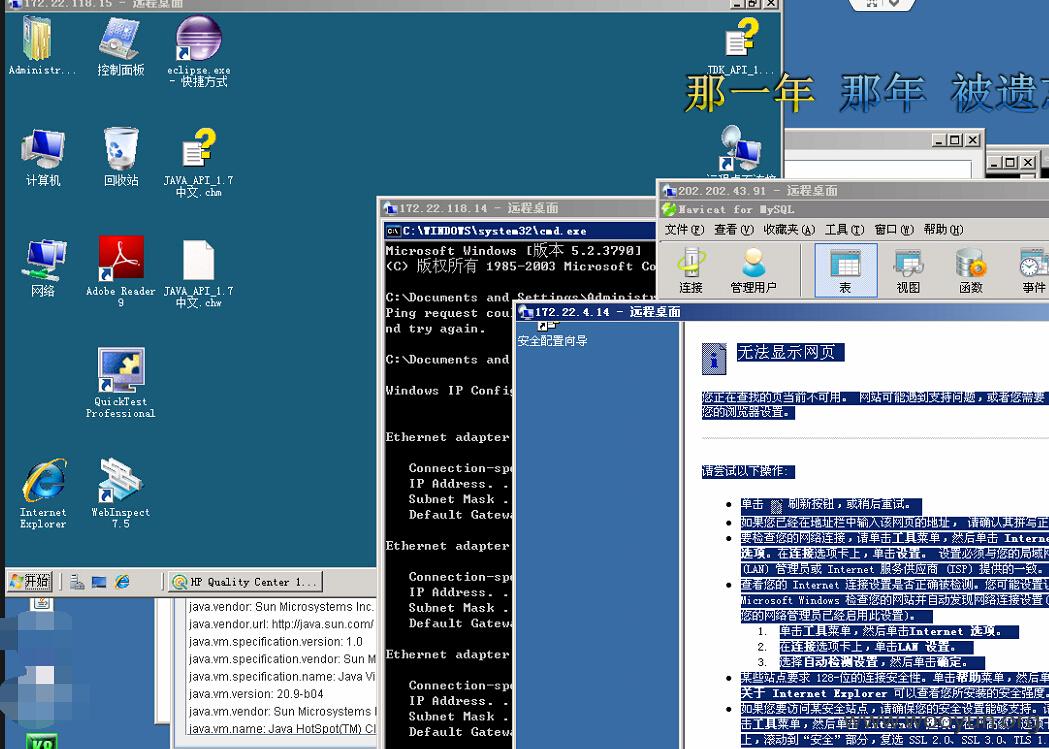Select the QuickTest Professional icon
The height and width of the screenshot is (749, 1049).
[120, 383]
